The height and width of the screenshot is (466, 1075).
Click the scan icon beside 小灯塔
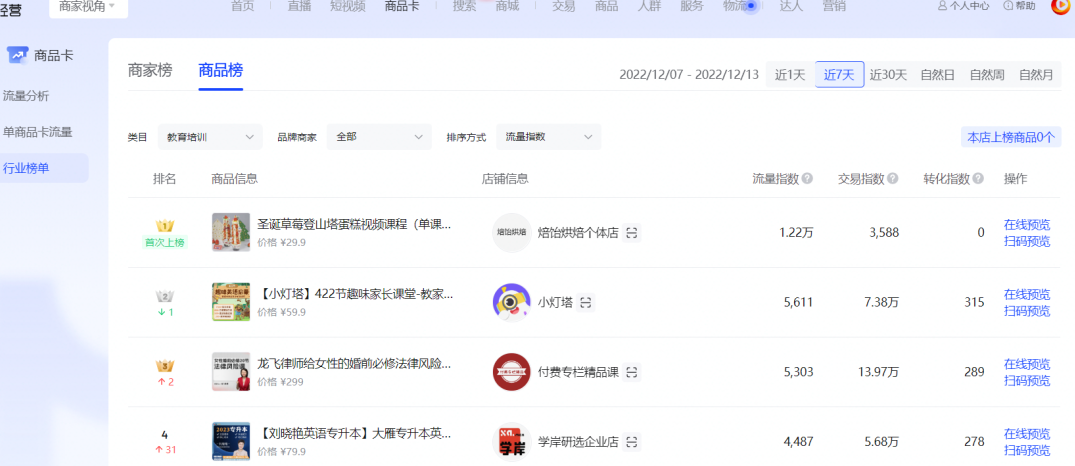coord(586,302)
